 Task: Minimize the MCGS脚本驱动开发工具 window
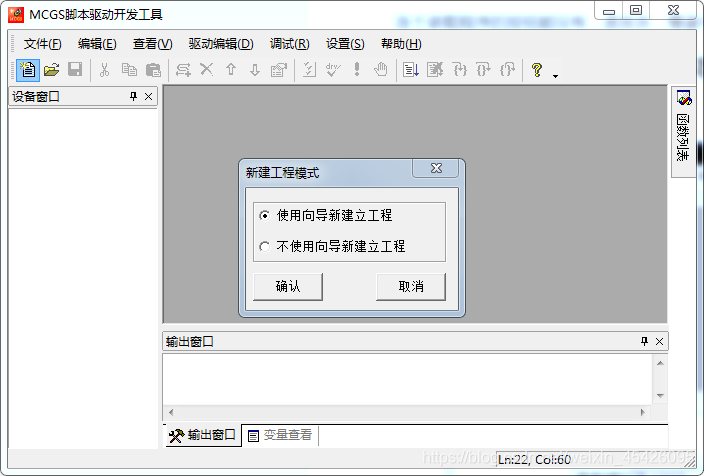(609, 11)
